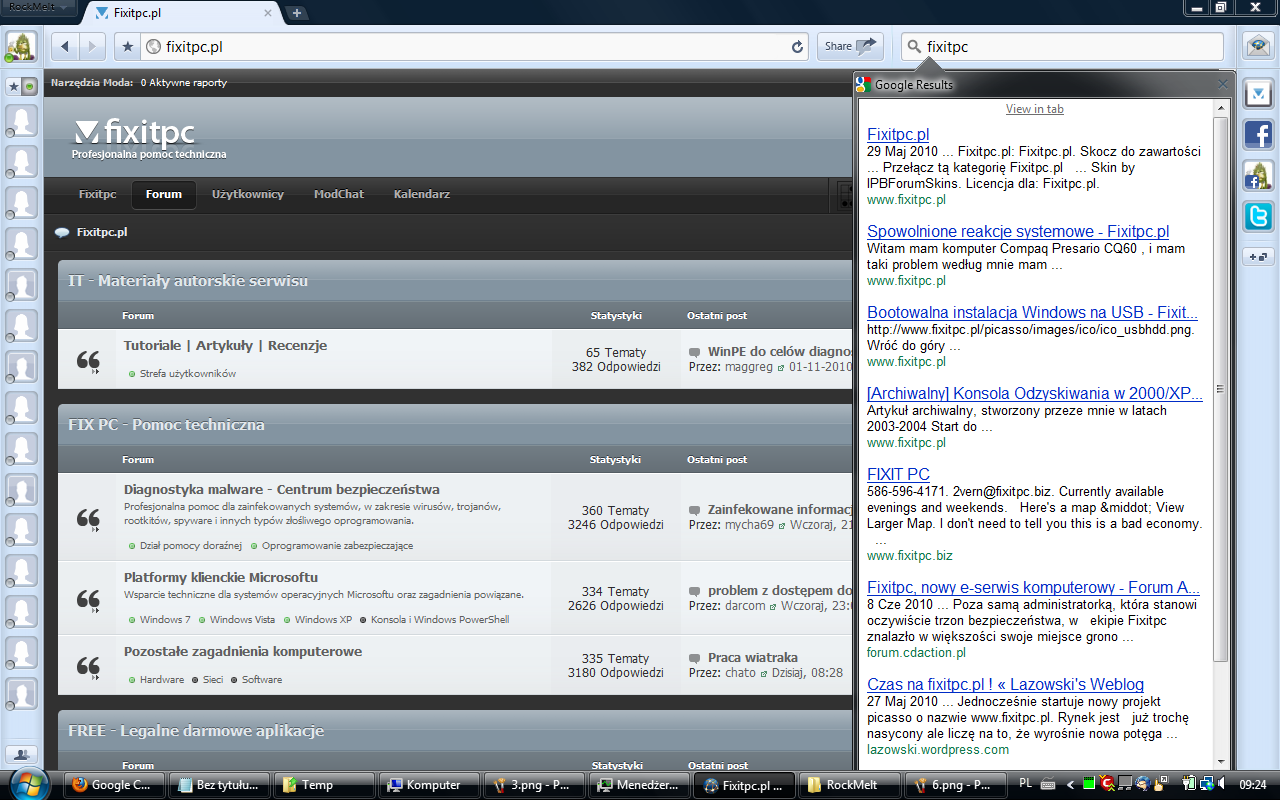Reload the current page
This screenshot has height=800, width=1280.
pyautogui.click(x=797, y=46)
